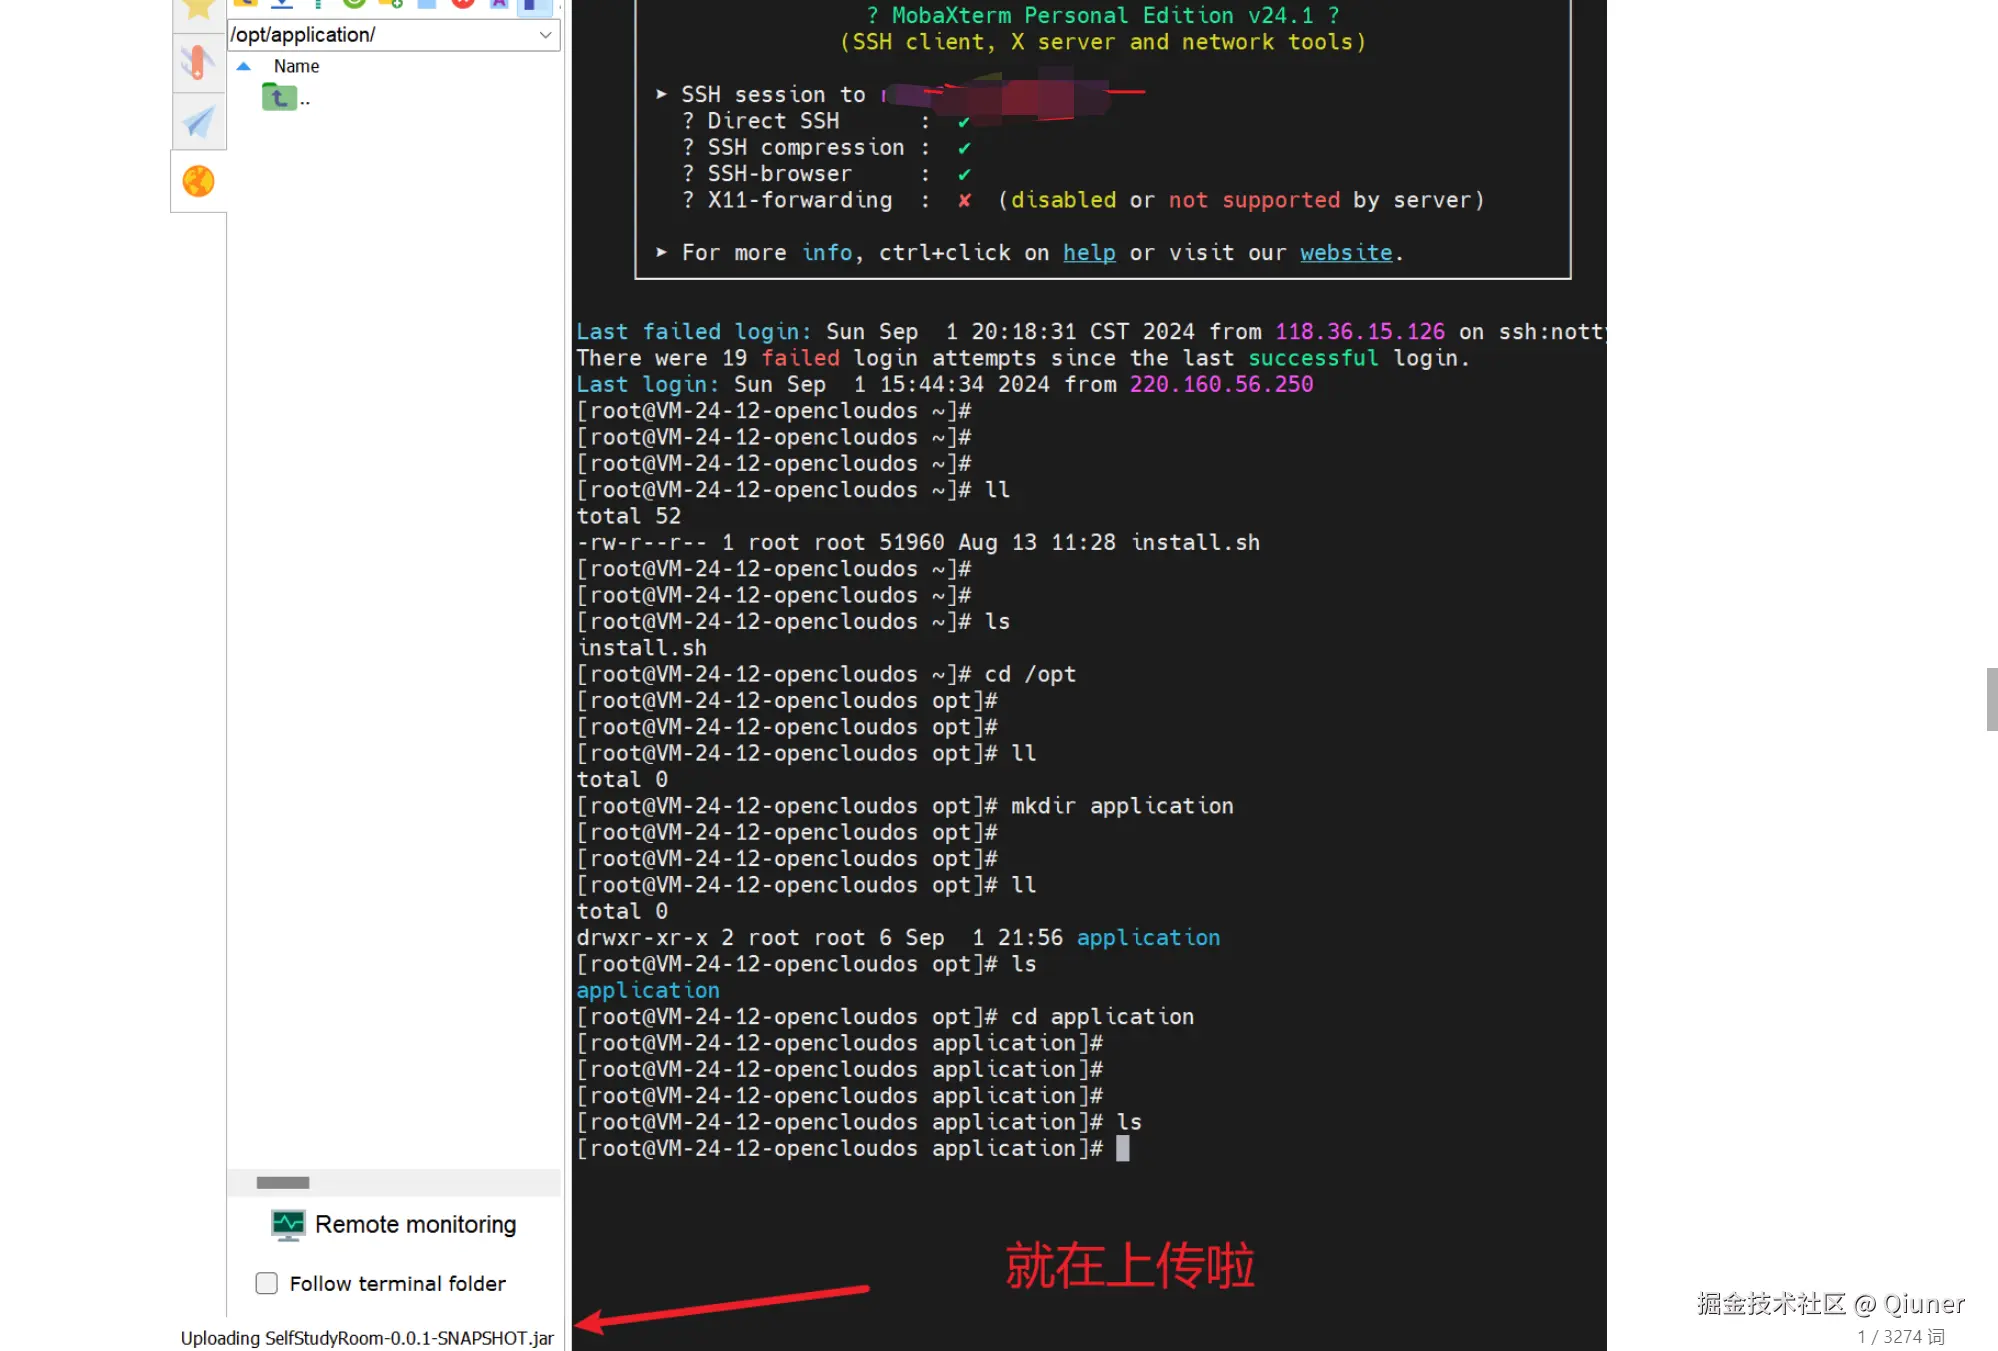Select the SFTP browser globe tab

tap(198, 181)
